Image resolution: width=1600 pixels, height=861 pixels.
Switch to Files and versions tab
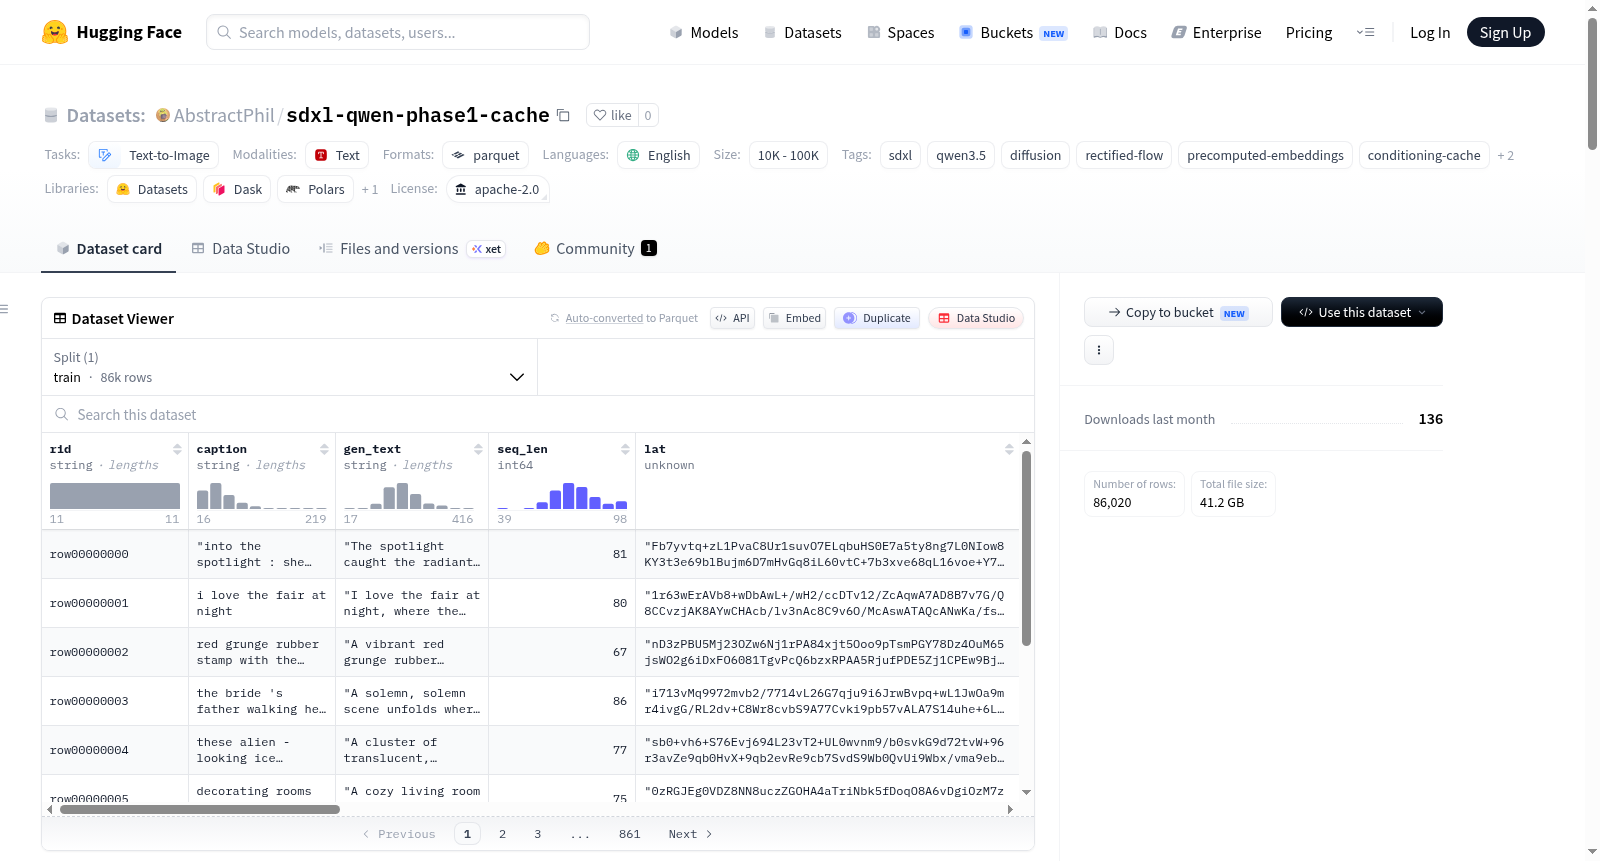click(412, 248)
